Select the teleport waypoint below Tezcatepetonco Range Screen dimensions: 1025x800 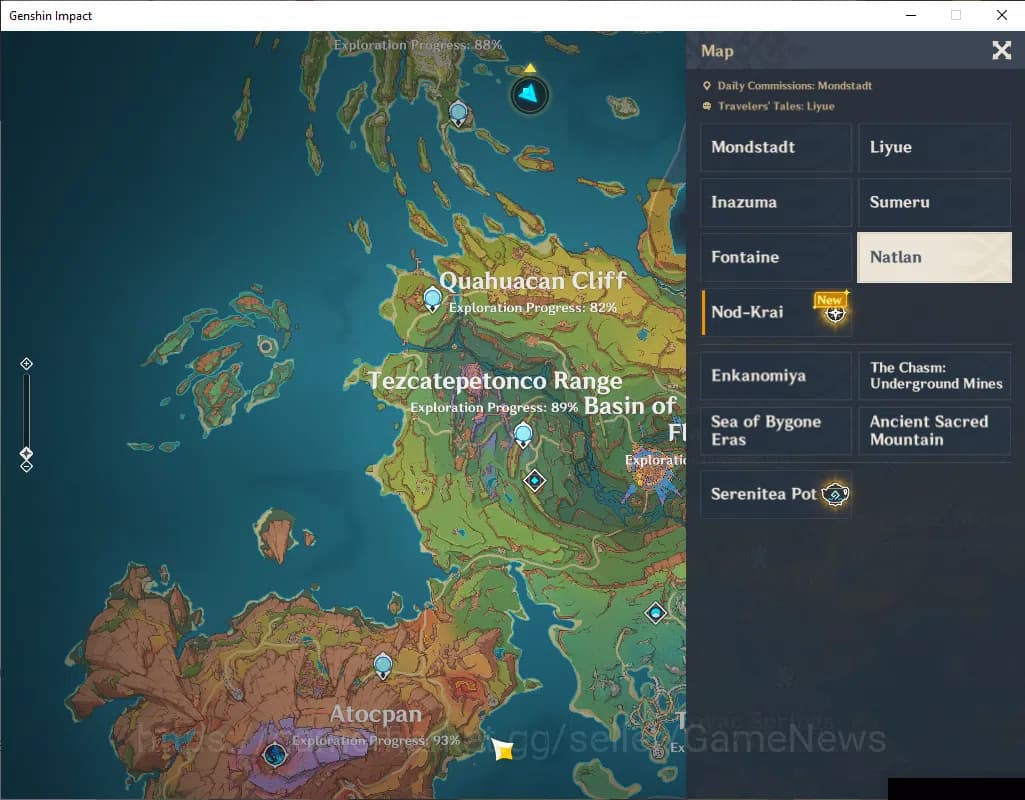(x=523, y=434)
